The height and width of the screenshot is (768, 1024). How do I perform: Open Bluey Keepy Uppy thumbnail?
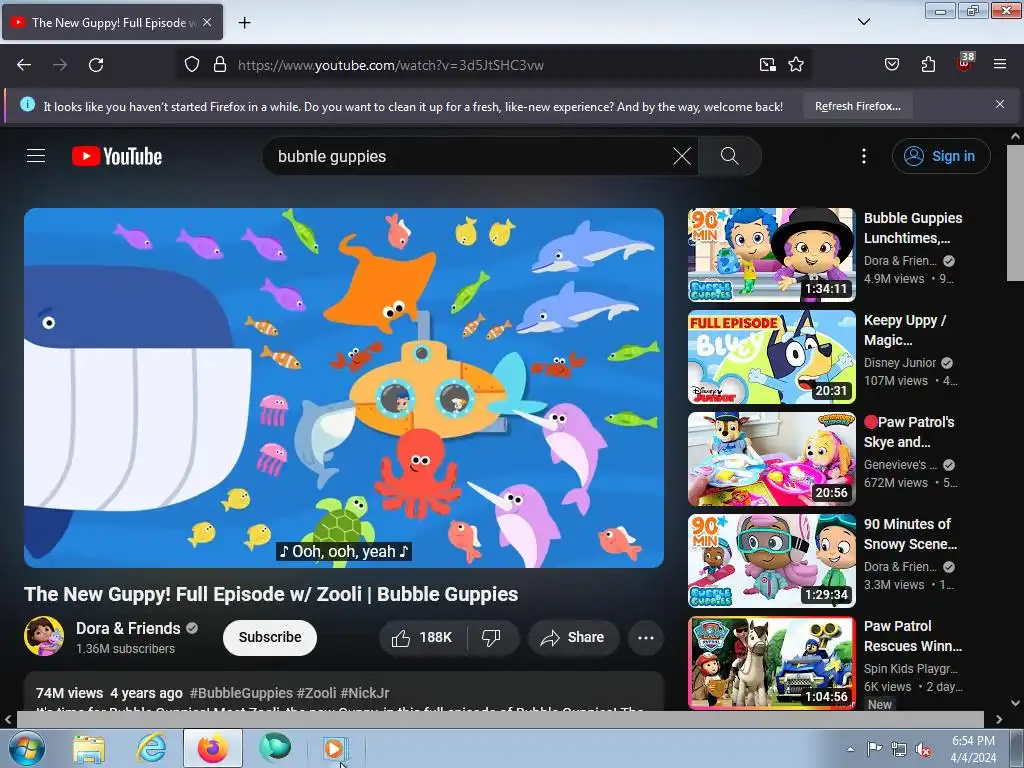[771, 357]
